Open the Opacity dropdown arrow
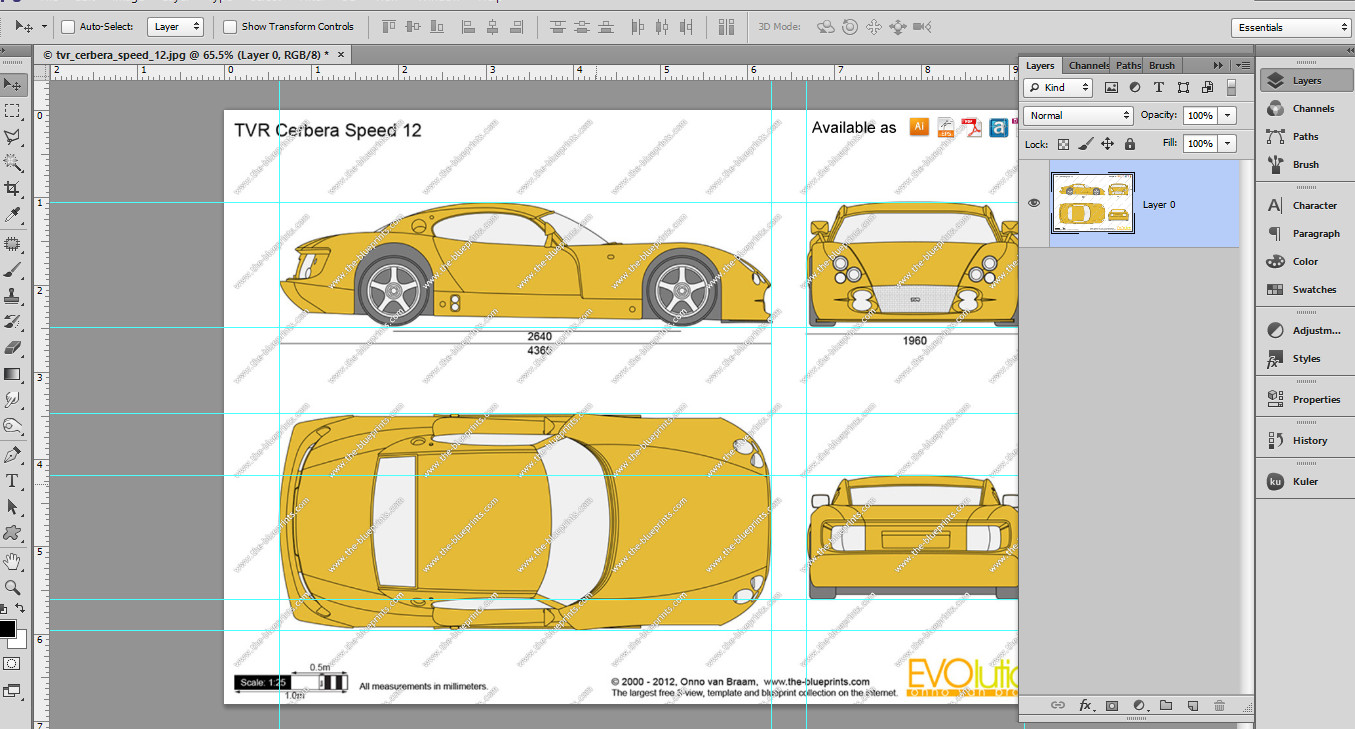This screenshot has width=1355, height=729. 1227,115
